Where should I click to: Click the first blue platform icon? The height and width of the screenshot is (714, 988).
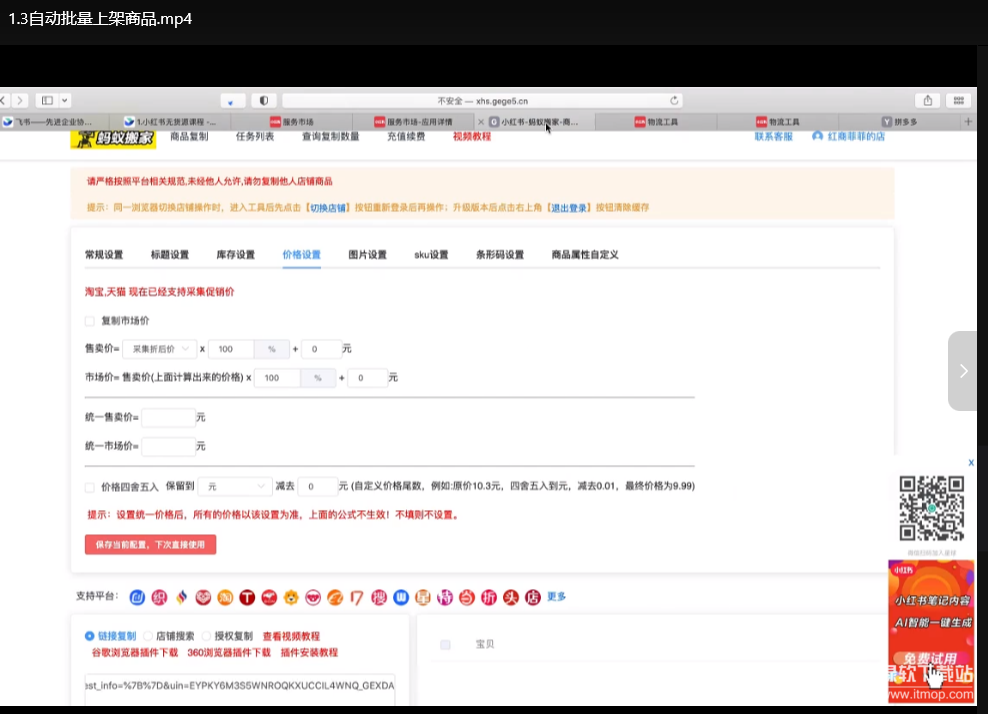coord(137,597)
